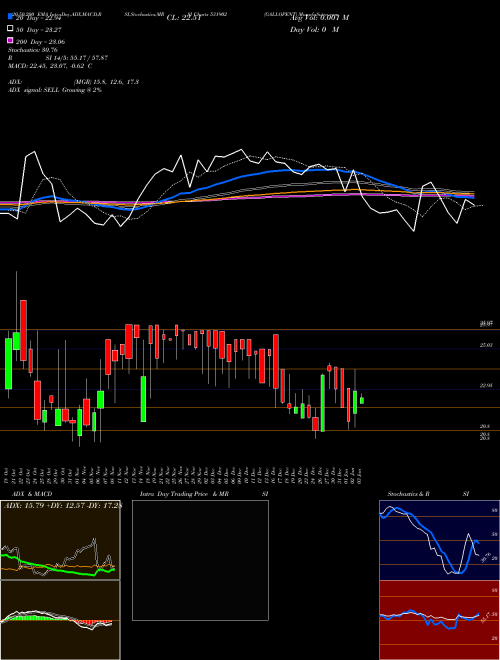Click the 'Intra Day Trading Price & MR' title

184,494
